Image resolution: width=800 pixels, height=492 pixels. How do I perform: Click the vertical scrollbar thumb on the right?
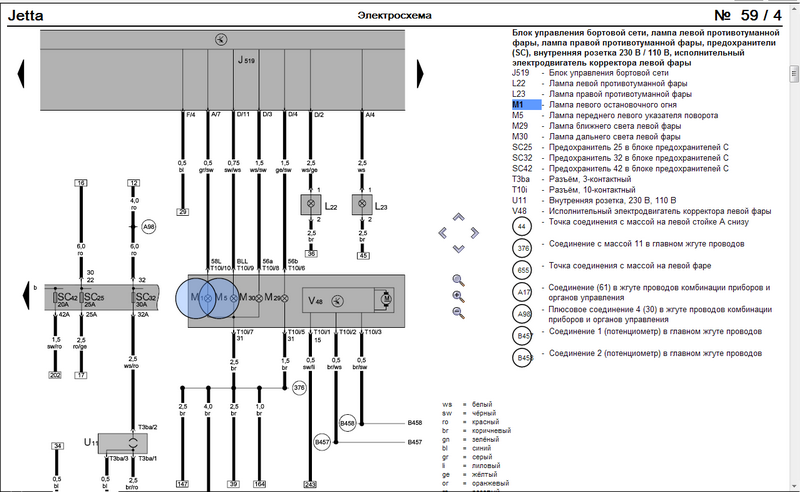(x=794, y=74)
